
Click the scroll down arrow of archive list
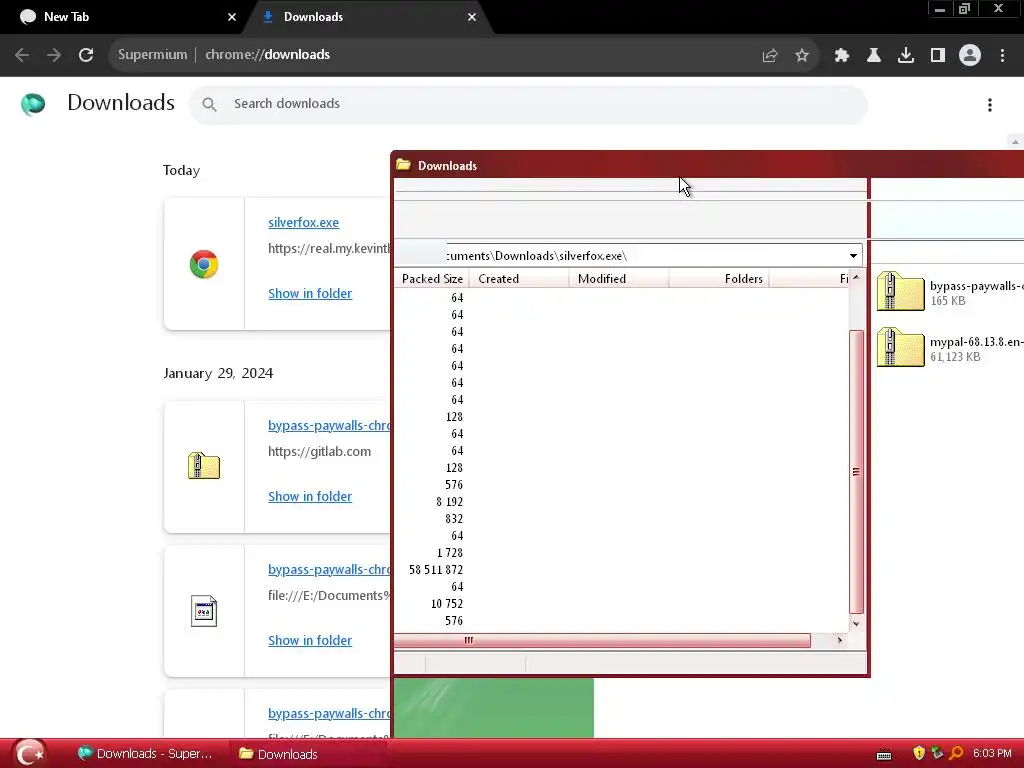coord(856,624)
